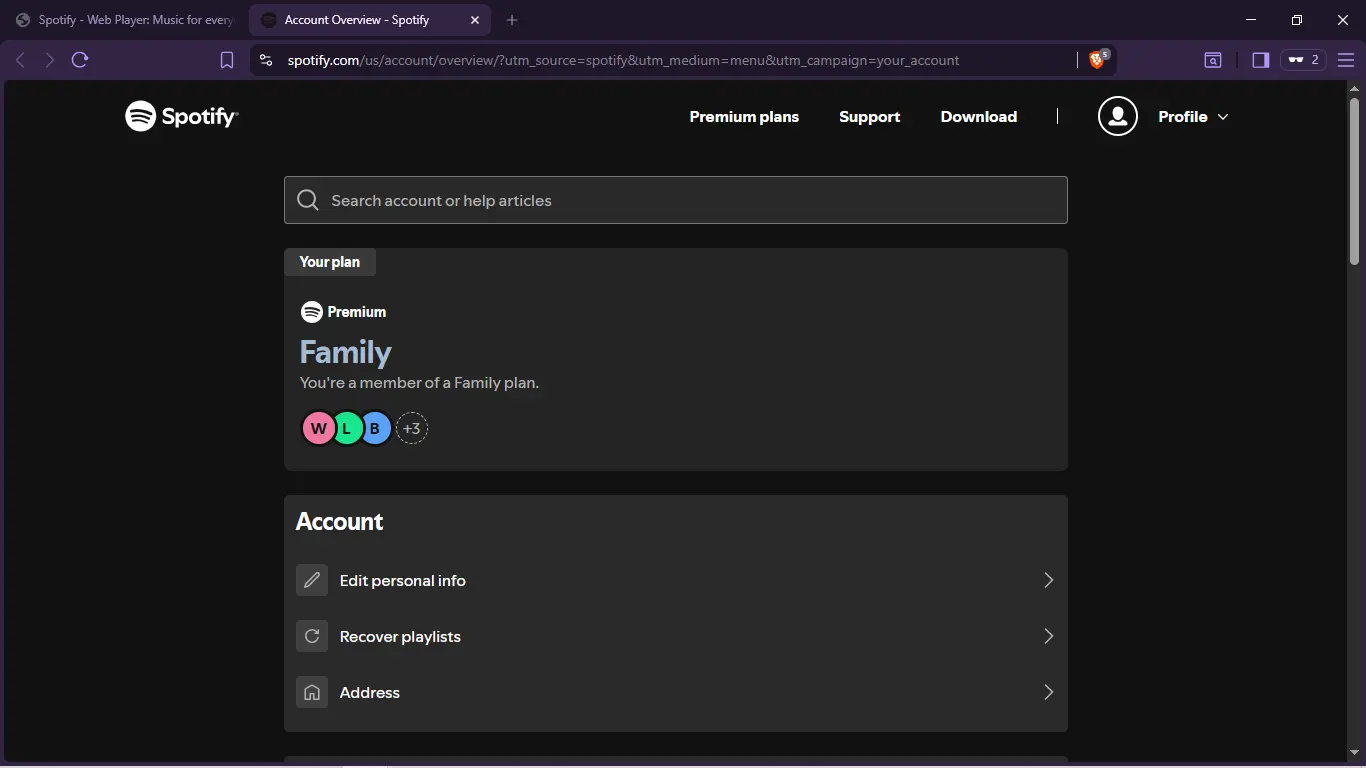Screen dimensions: 1366x768
Task: Open Edit personal info
Action: (x=676, y=580)
